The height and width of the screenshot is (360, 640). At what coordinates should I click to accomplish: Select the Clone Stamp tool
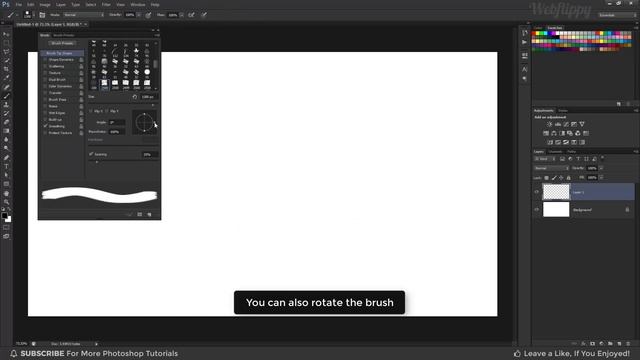point(6,104)
